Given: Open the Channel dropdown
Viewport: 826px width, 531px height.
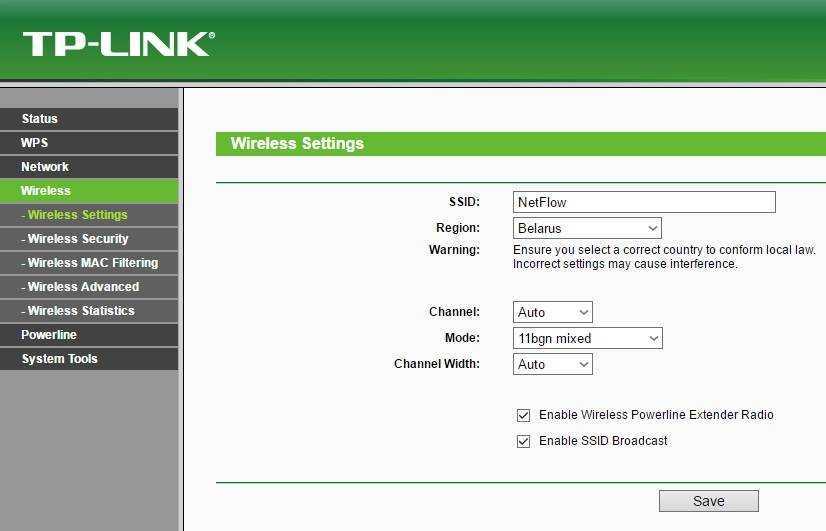Looking at the screenshot, I should pos(553,312).
